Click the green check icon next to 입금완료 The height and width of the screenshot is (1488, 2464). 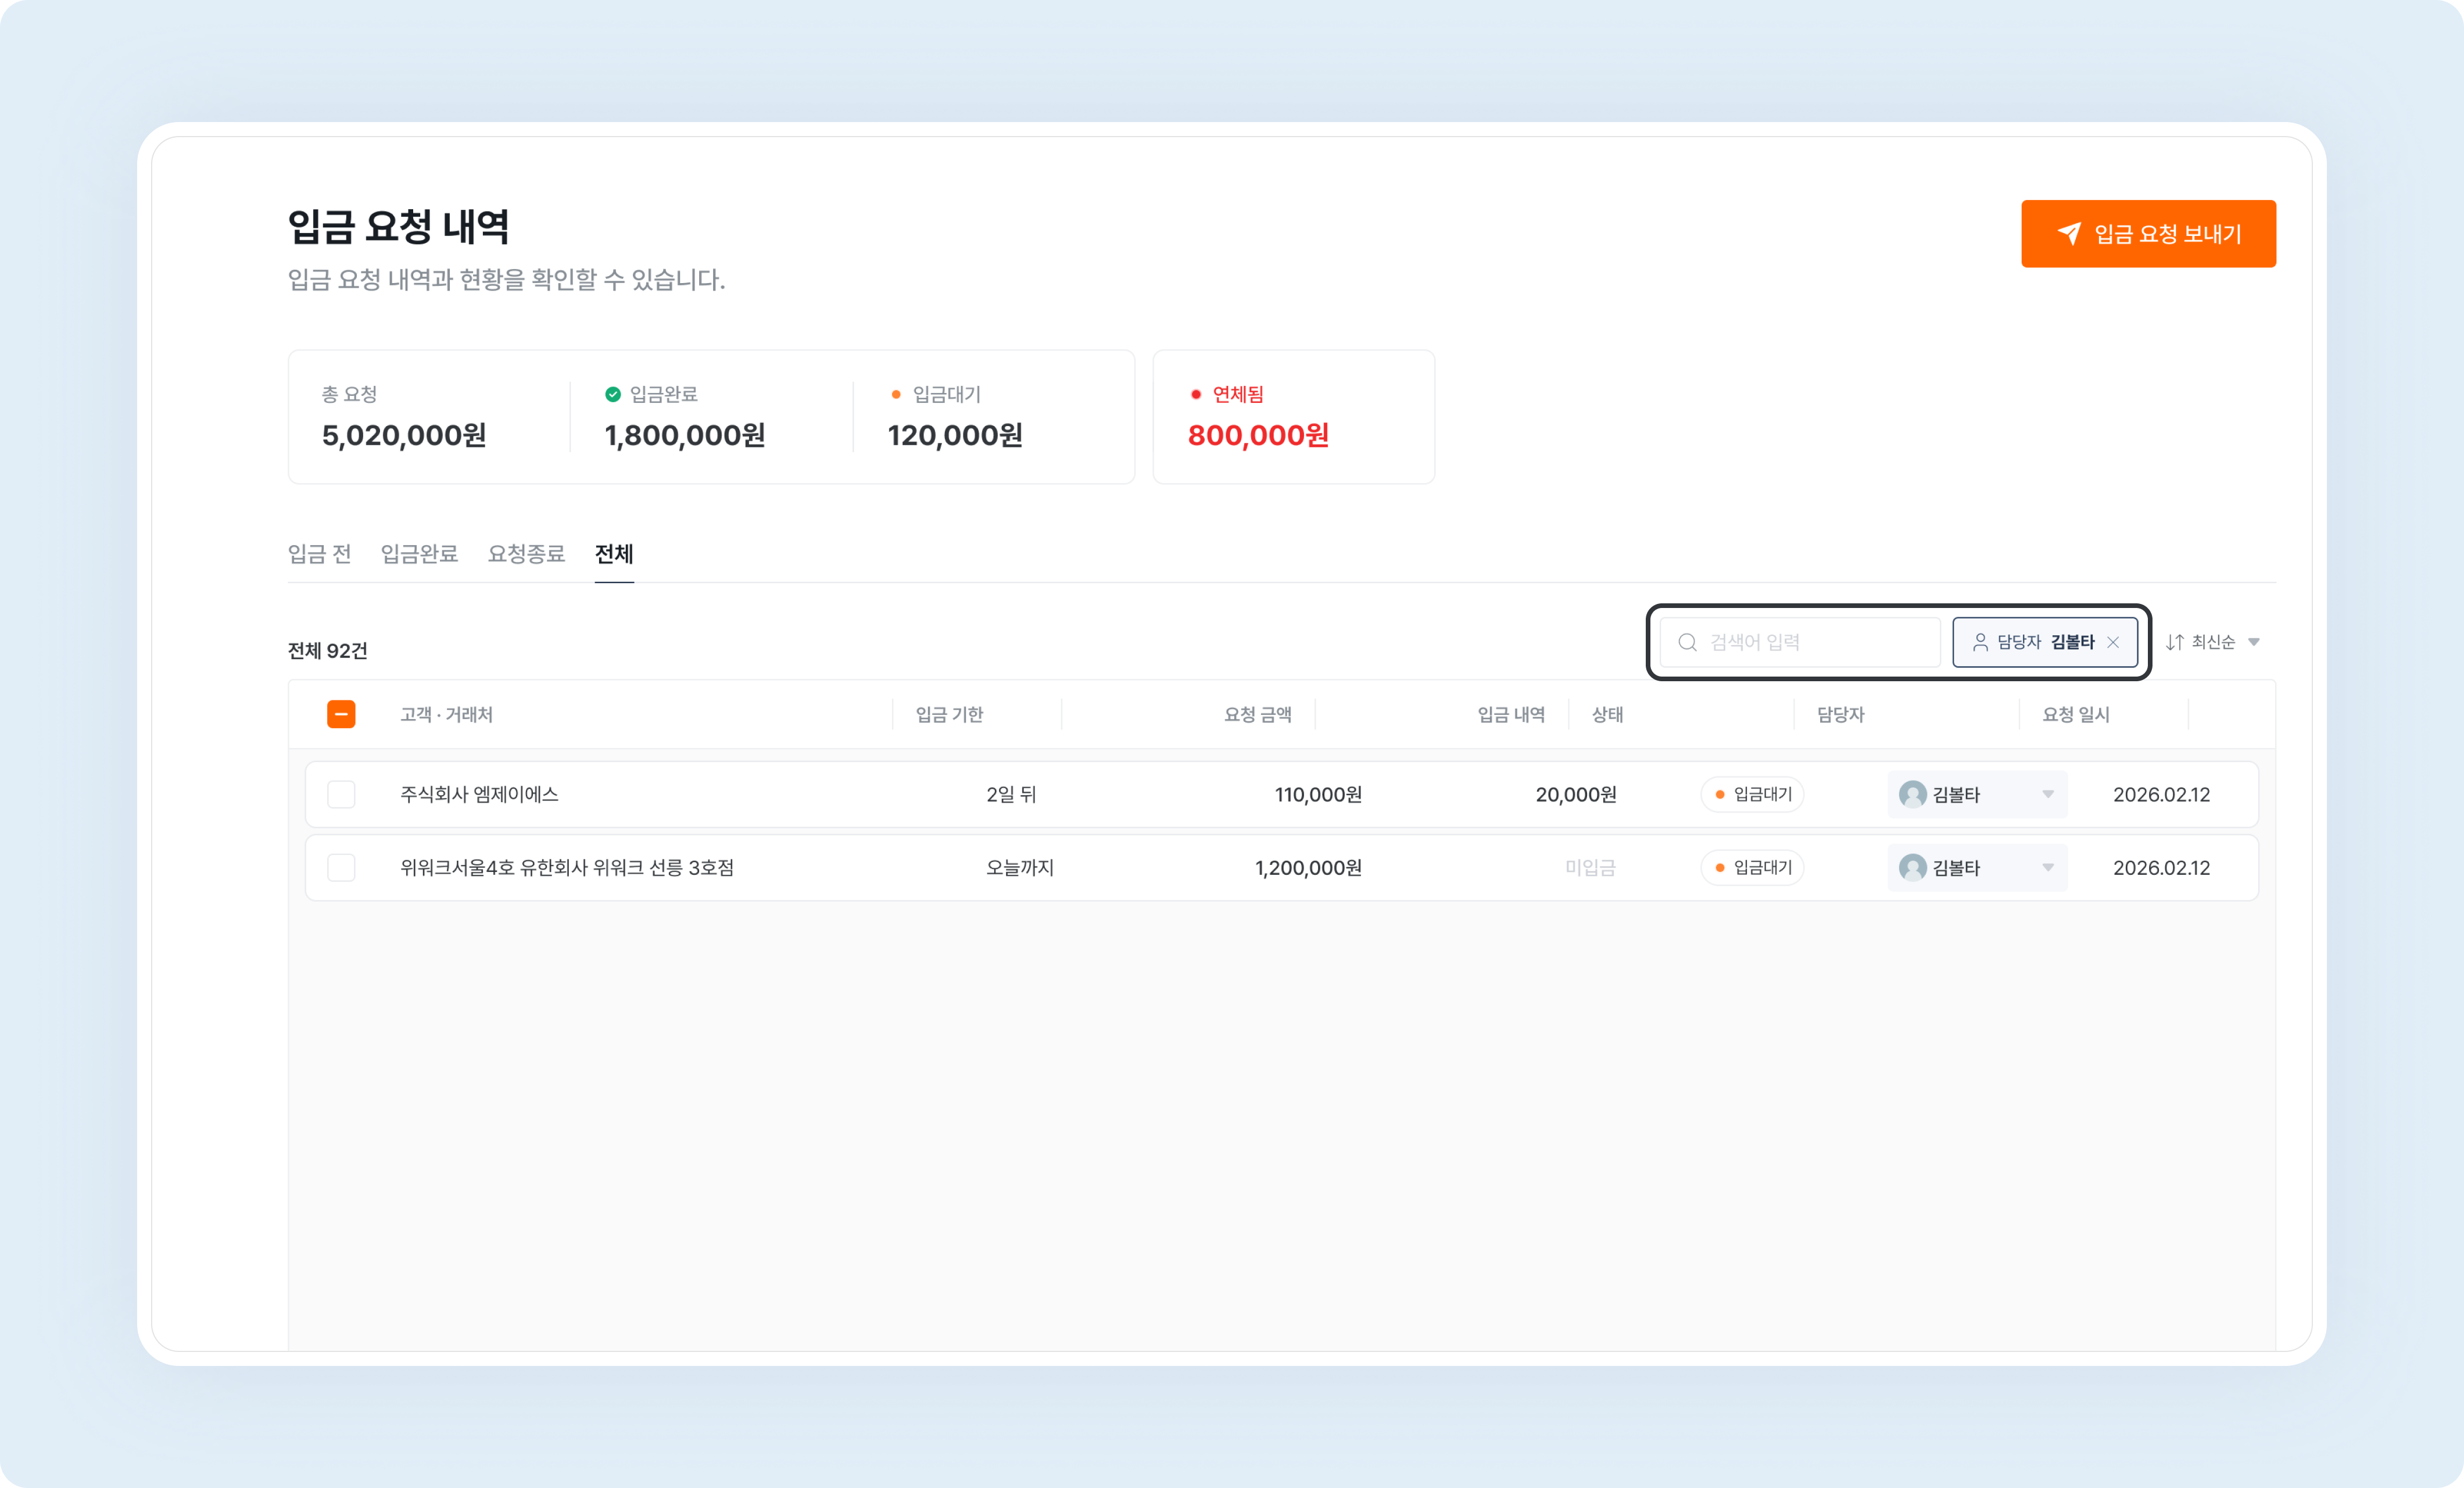pyautogui.click(x=612, y=394)
